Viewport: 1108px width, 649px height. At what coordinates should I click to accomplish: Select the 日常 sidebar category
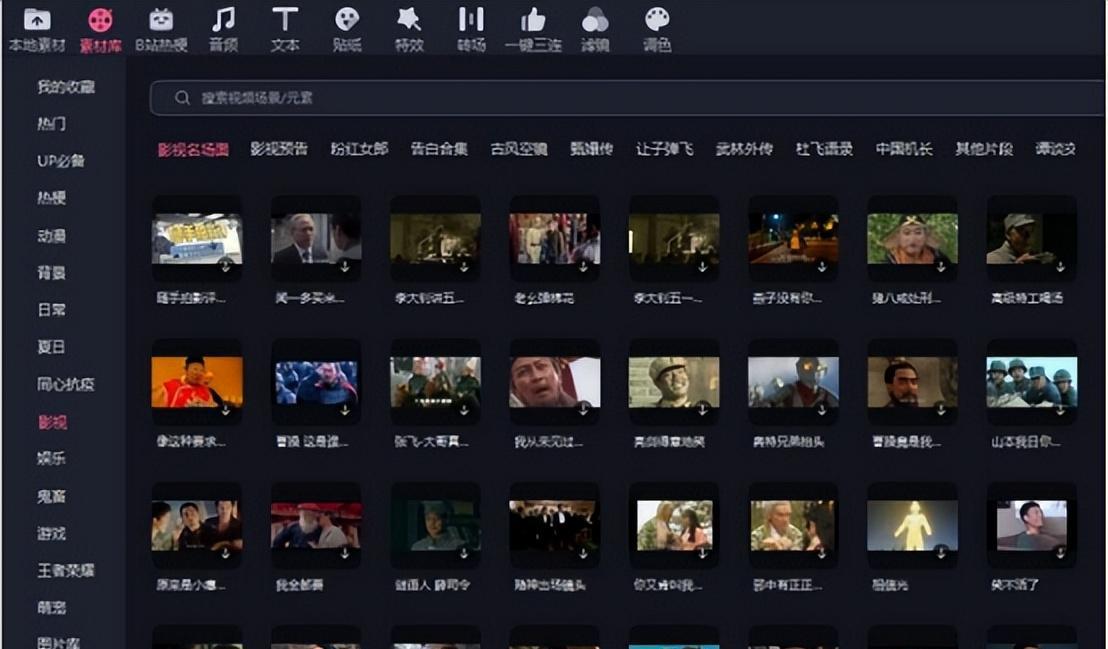click(52, 310)
